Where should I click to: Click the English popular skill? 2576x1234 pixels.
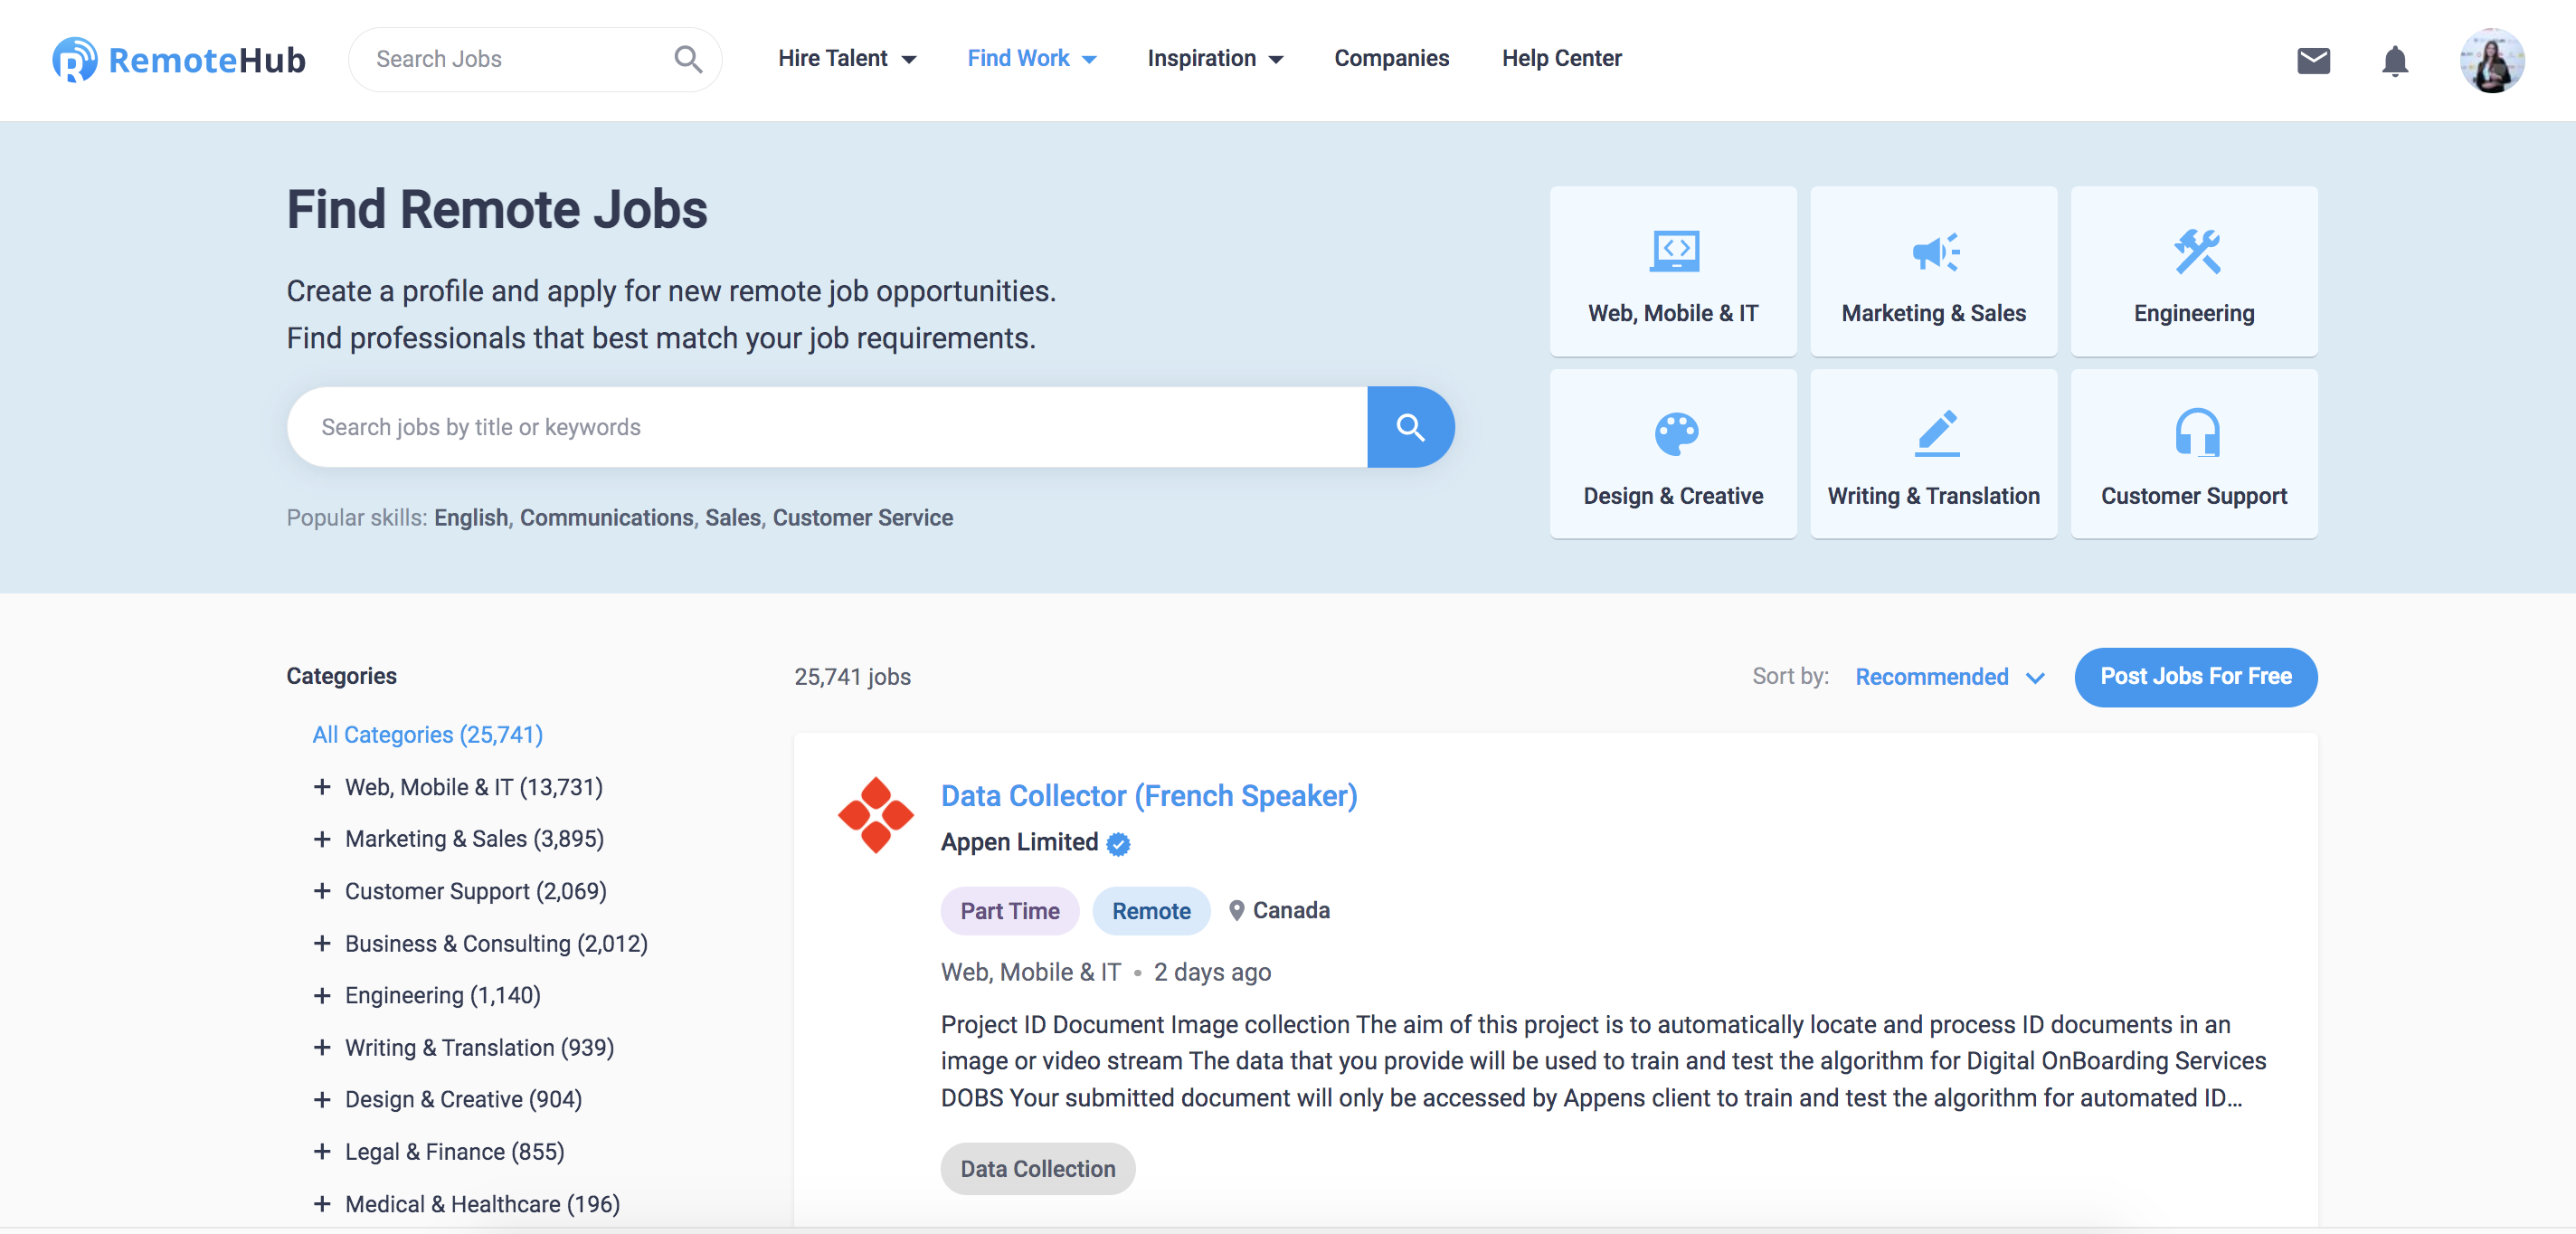pyautogui.click(x=470, y=518)
